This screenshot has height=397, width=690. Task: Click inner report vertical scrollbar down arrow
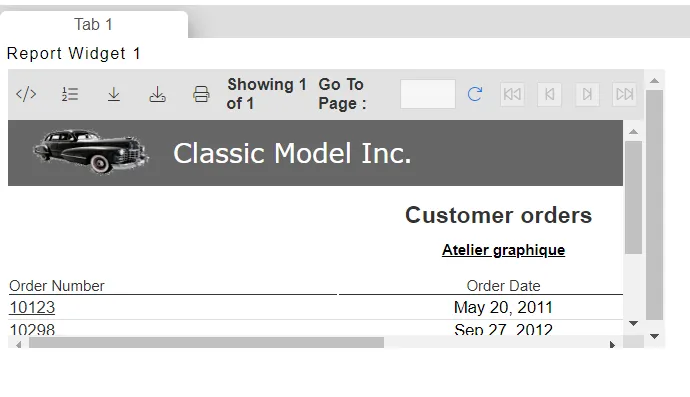click(634, 323)
